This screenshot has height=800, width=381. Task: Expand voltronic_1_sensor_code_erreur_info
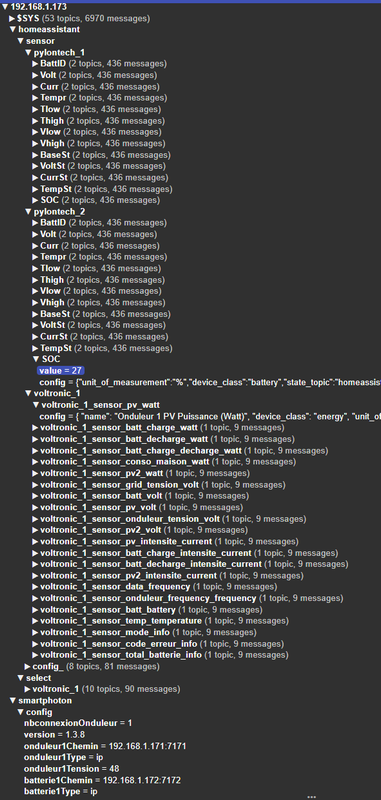pyautogui.click(x=35, y=644)
